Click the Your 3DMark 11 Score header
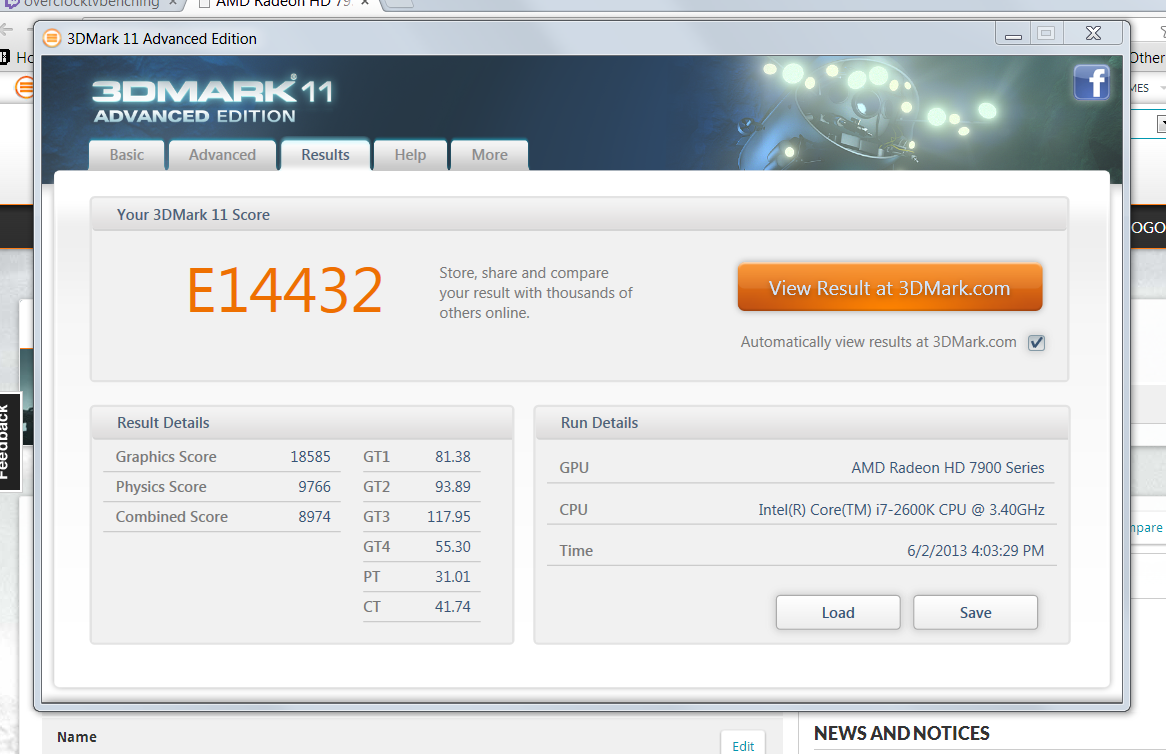 pos(193,215)
